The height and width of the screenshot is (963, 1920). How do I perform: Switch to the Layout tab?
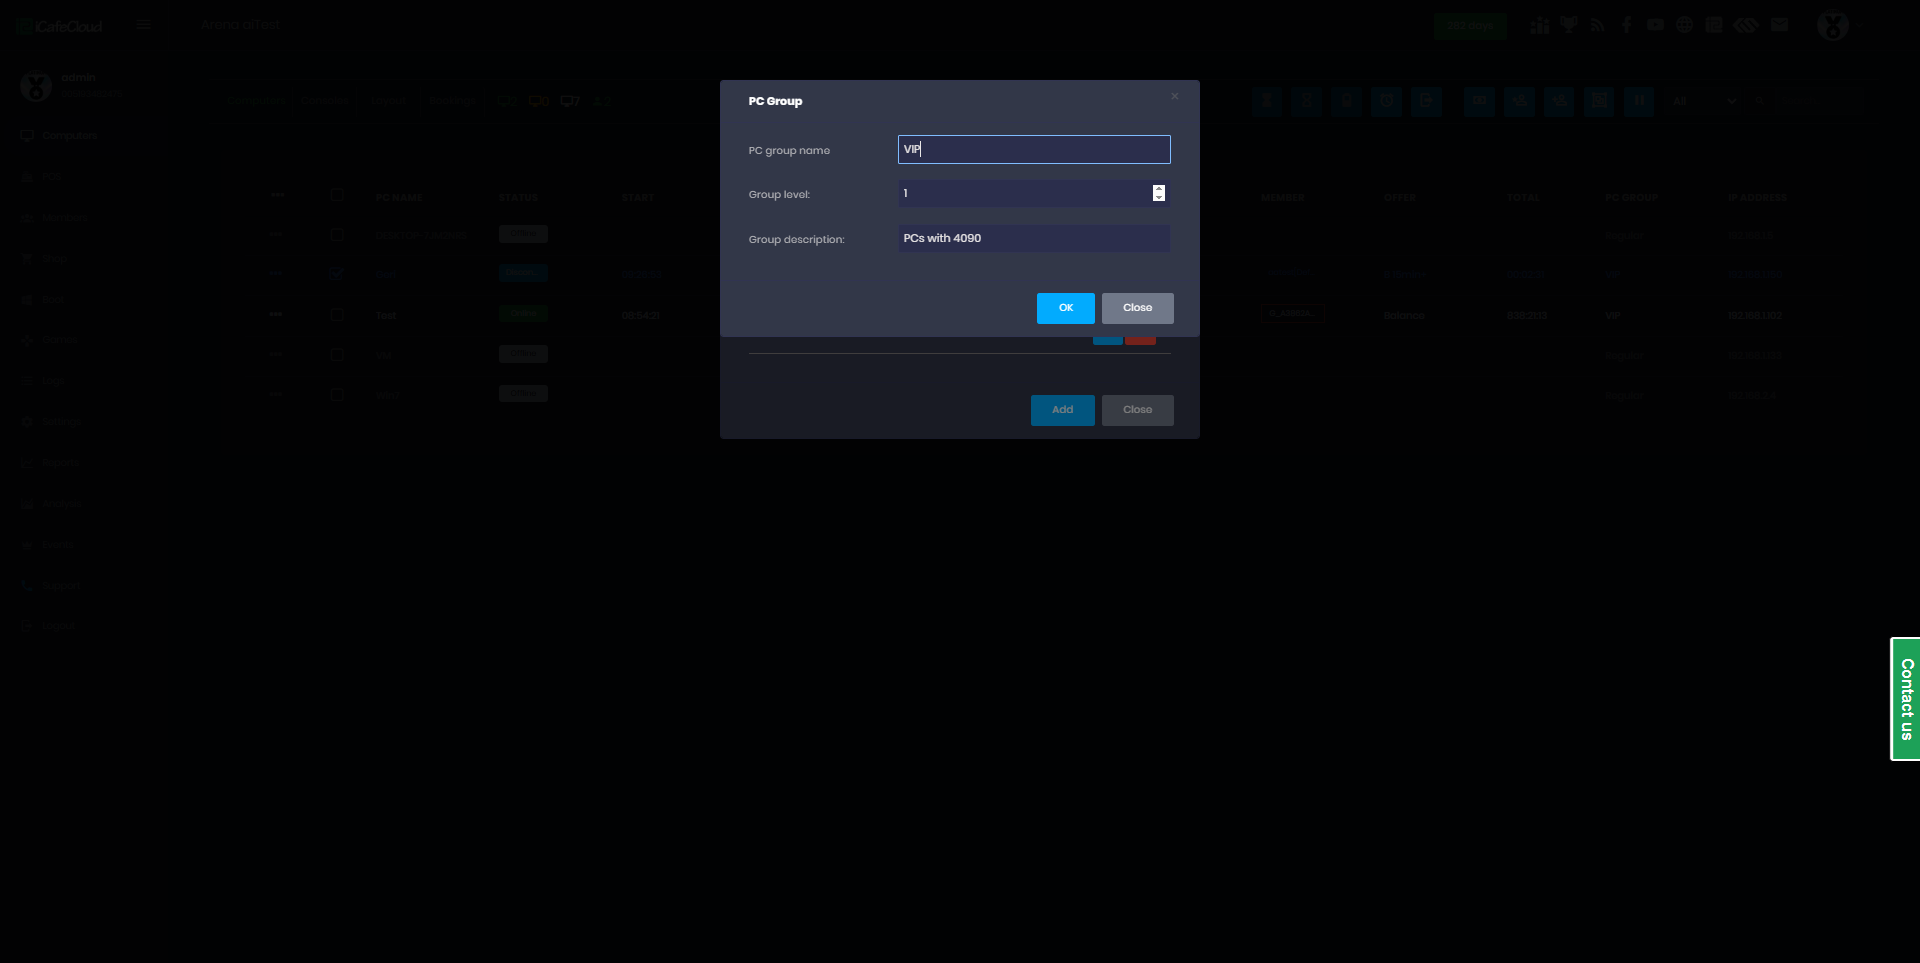pyautogui.click(x=389, y=101)
